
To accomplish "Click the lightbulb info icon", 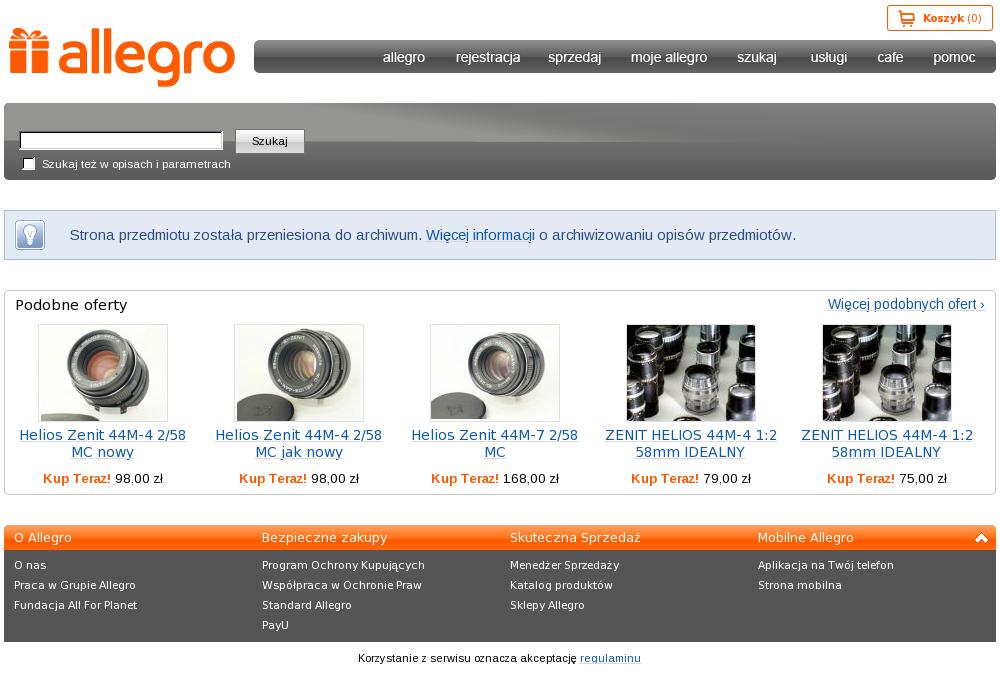I will click(x=29, y=235).
